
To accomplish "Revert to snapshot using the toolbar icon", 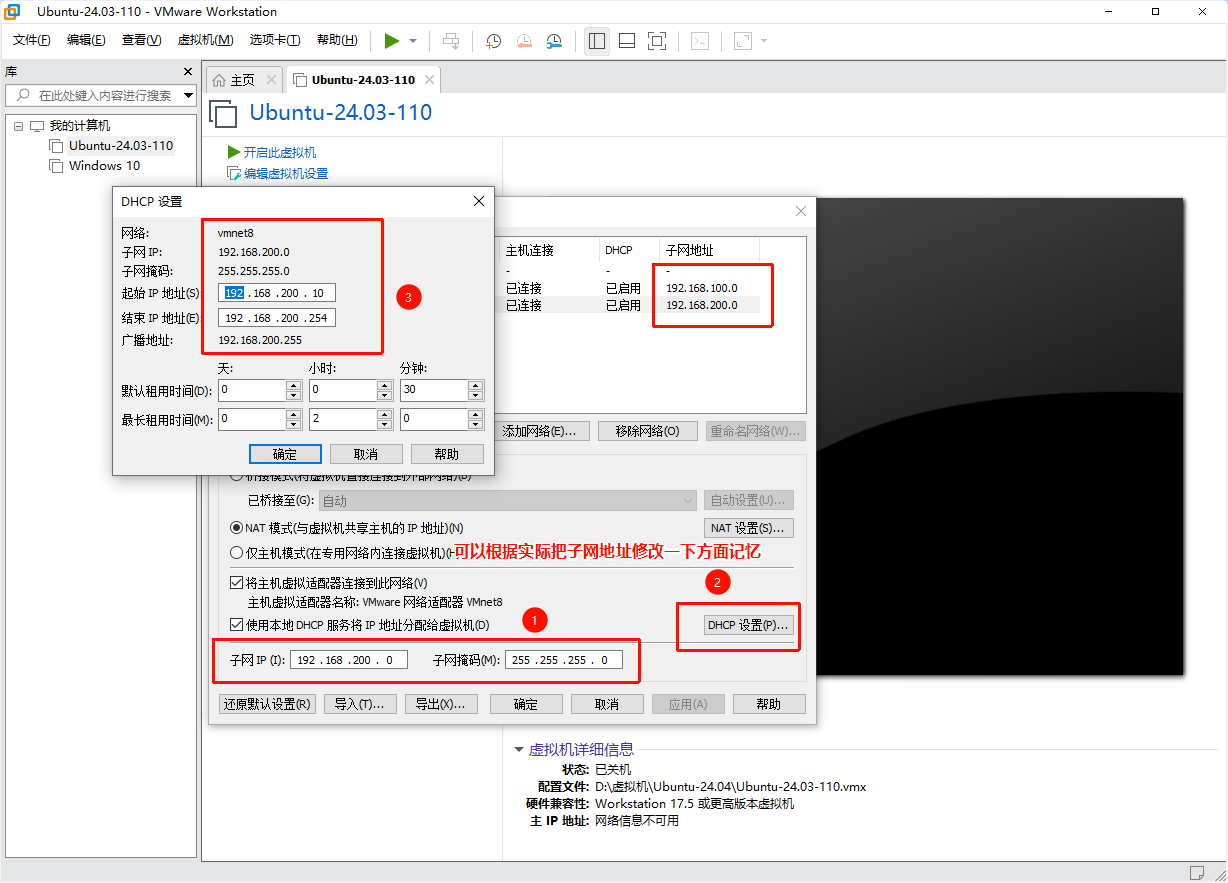I will (524, 41).
